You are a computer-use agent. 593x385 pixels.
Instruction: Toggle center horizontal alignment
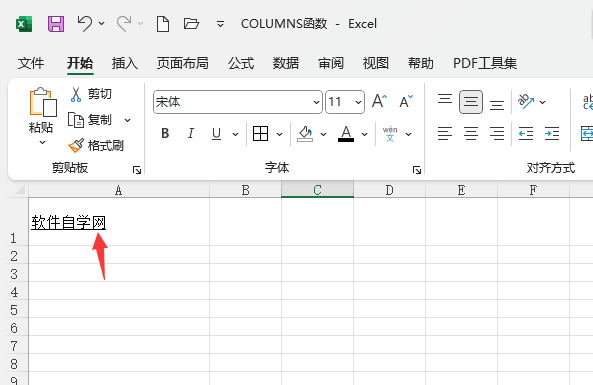471,134
